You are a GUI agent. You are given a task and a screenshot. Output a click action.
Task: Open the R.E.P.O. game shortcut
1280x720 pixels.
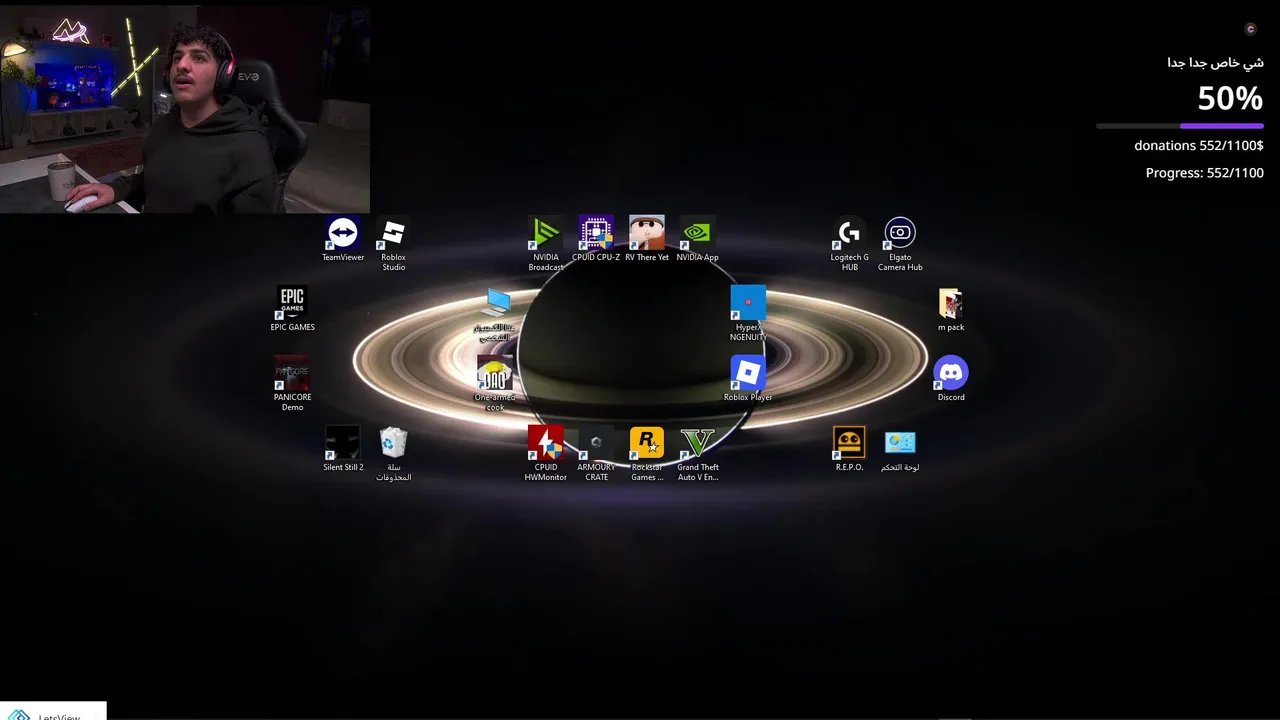(849, 450)
